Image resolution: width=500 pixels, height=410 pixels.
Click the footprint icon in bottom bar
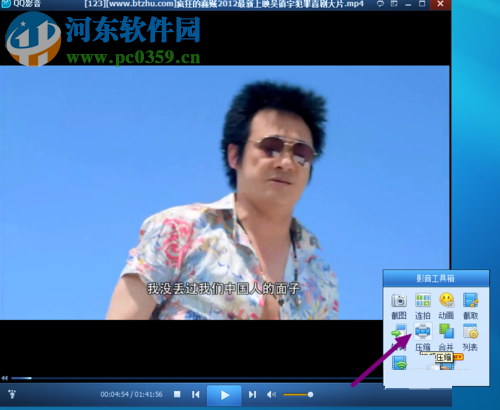[x=12, y=394]
